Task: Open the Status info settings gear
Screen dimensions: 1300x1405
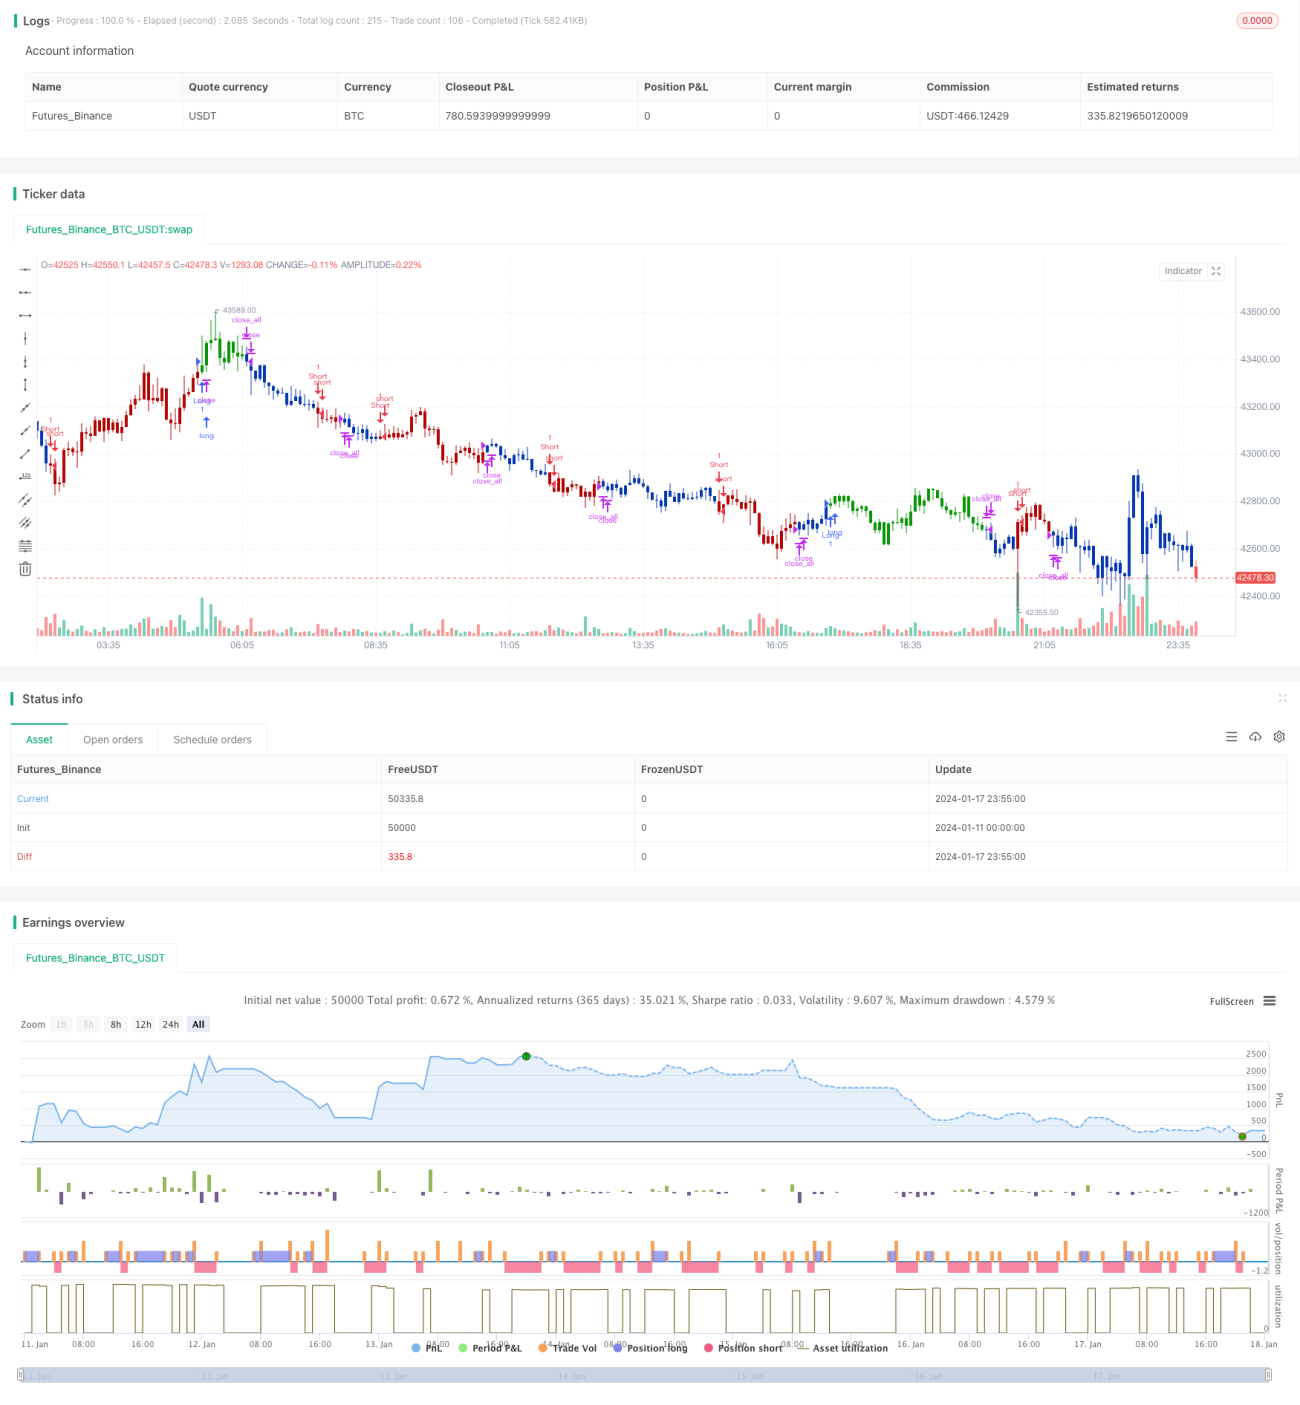Action: tap(1279, 737)
